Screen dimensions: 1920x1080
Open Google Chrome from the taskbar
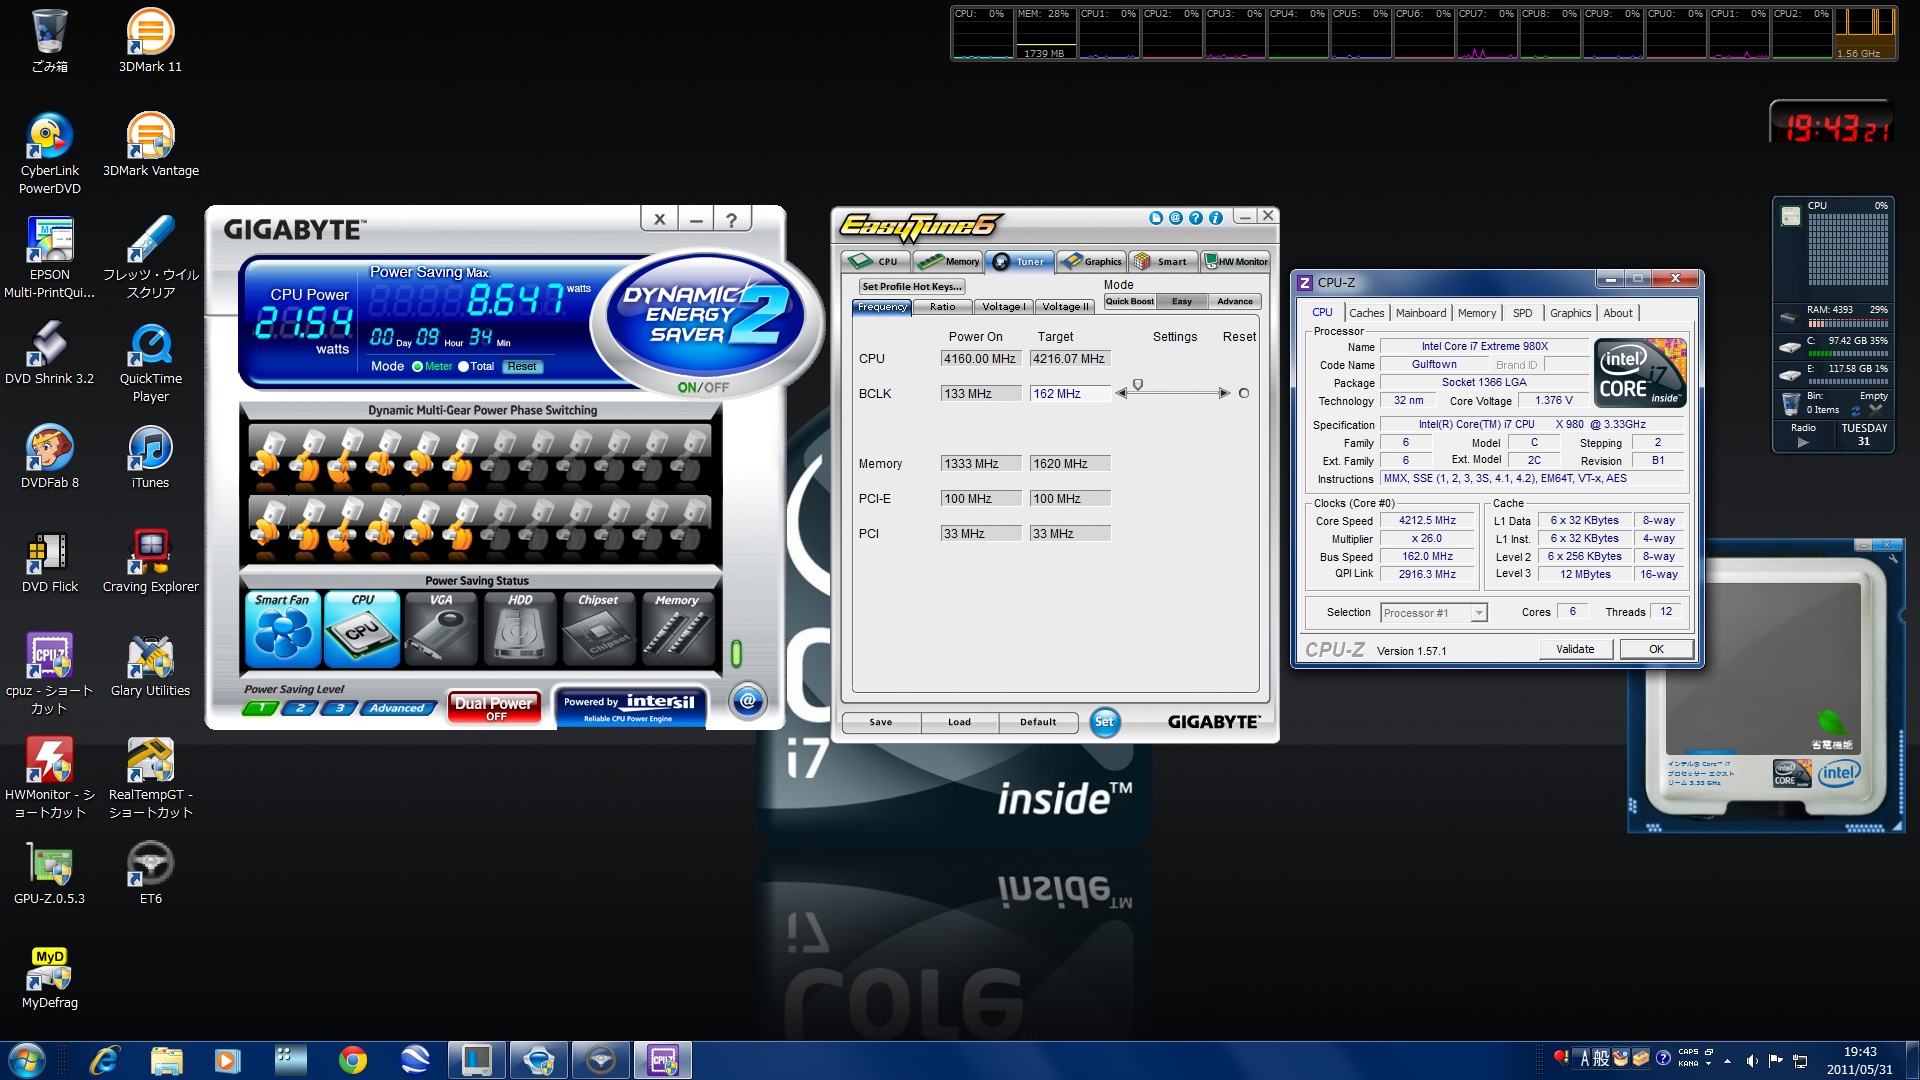[x=352, y=1060]
